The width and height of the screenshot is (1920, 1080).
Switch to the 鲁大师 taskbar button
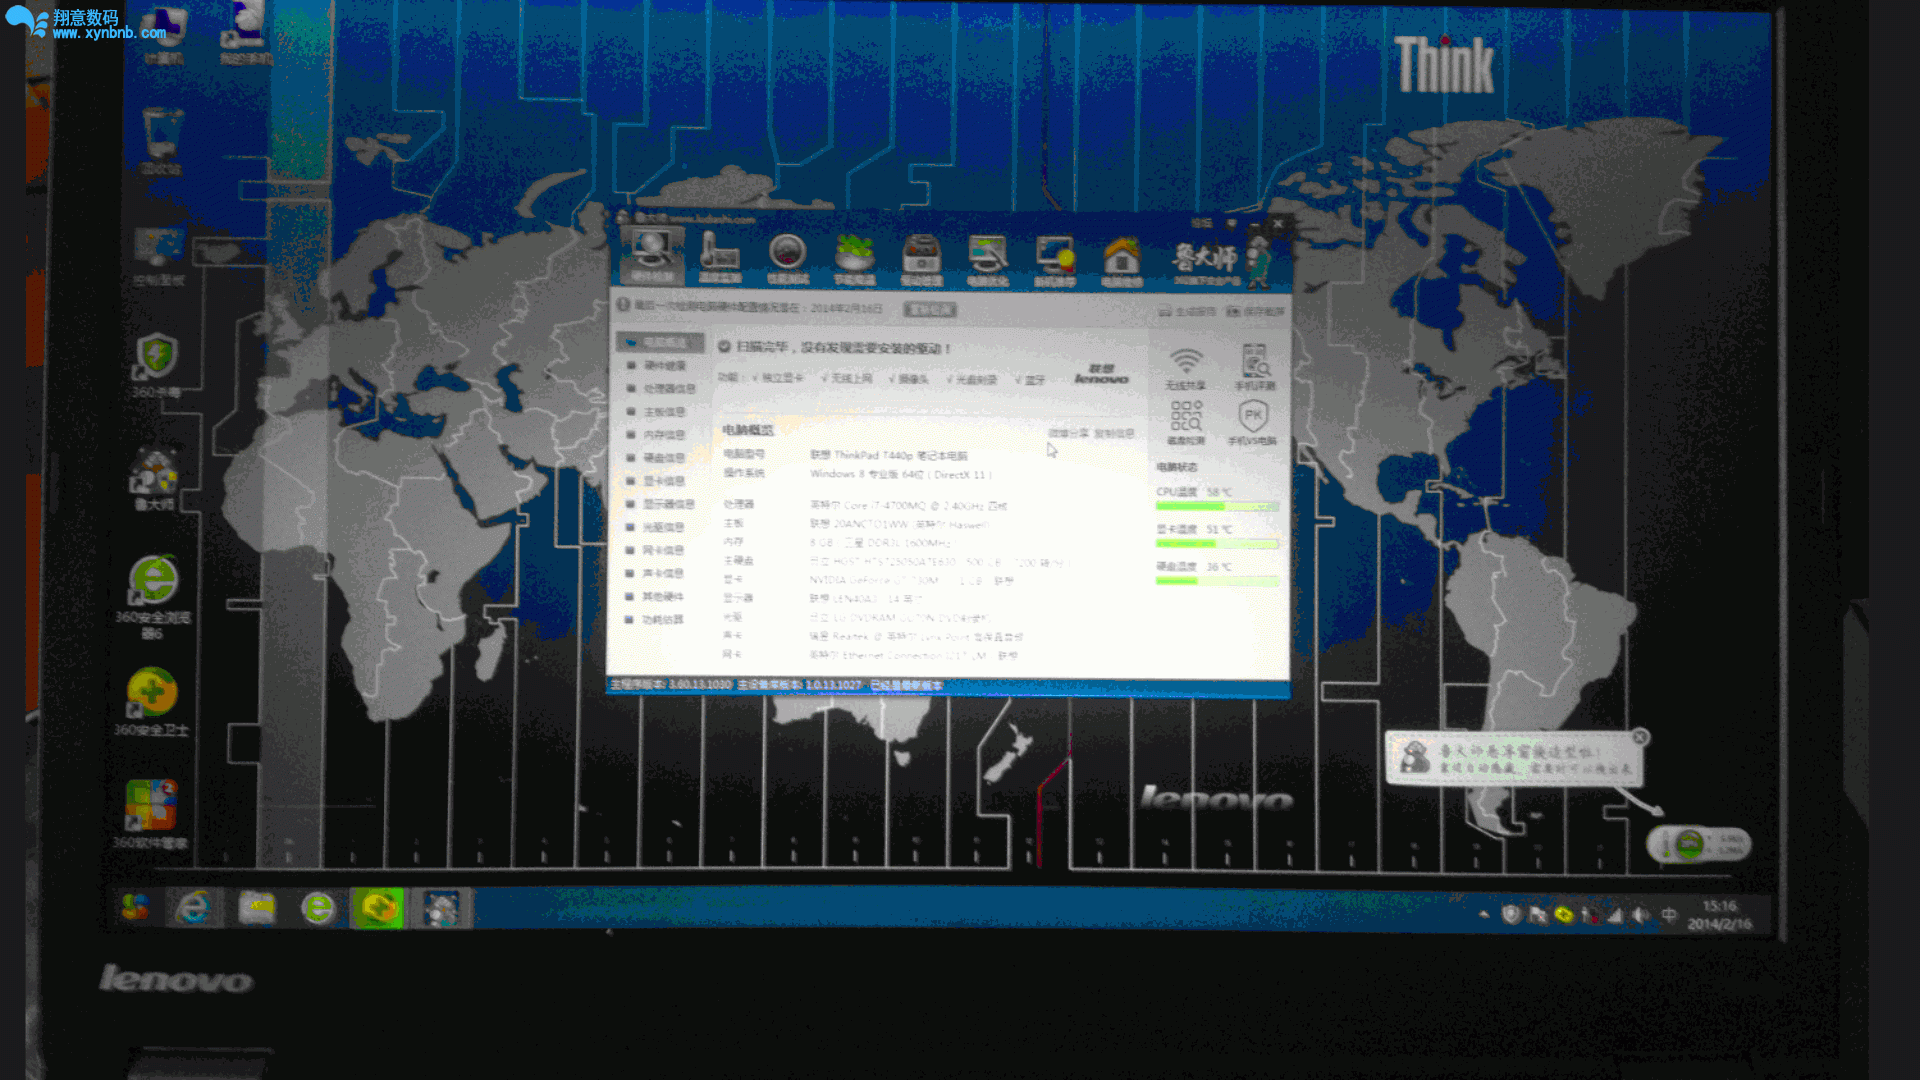[441, 908]
